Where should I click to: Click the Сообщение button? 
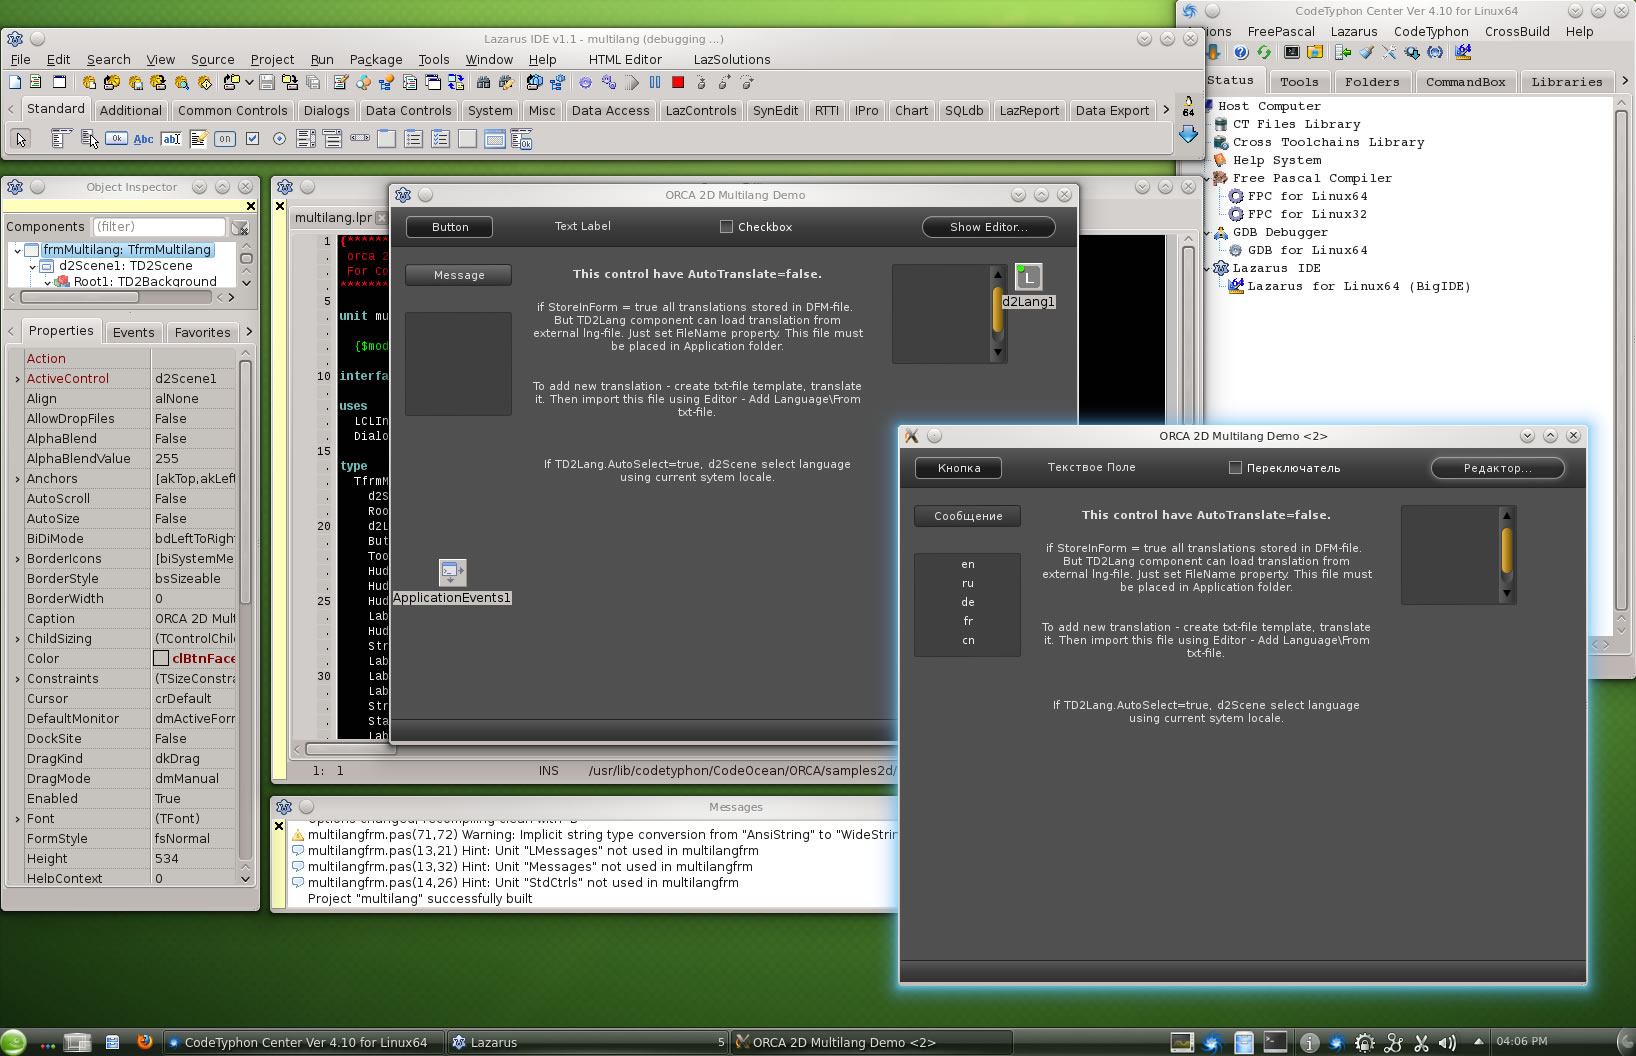tap(968, 516)
